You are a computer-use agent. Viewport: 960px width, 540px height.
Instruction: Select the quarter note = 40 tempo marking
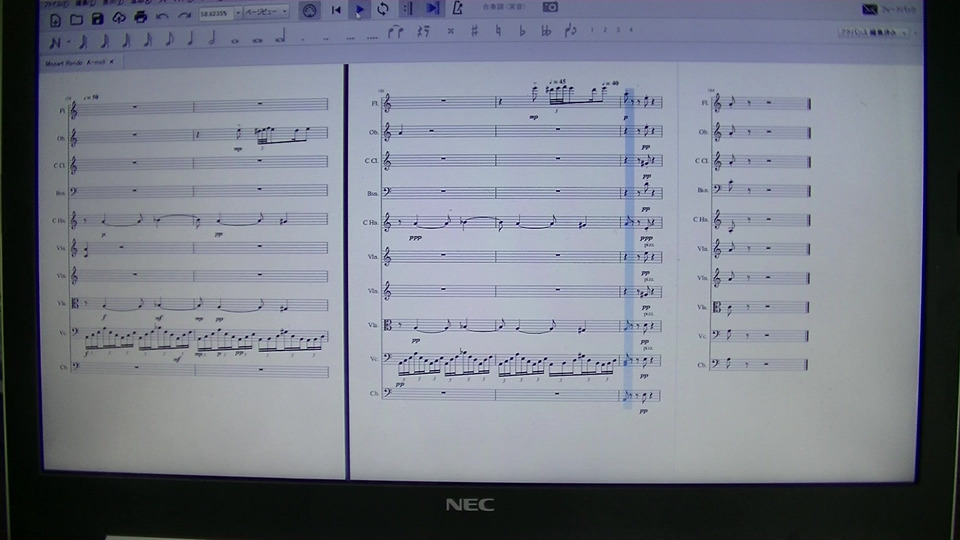coord(610,83)
